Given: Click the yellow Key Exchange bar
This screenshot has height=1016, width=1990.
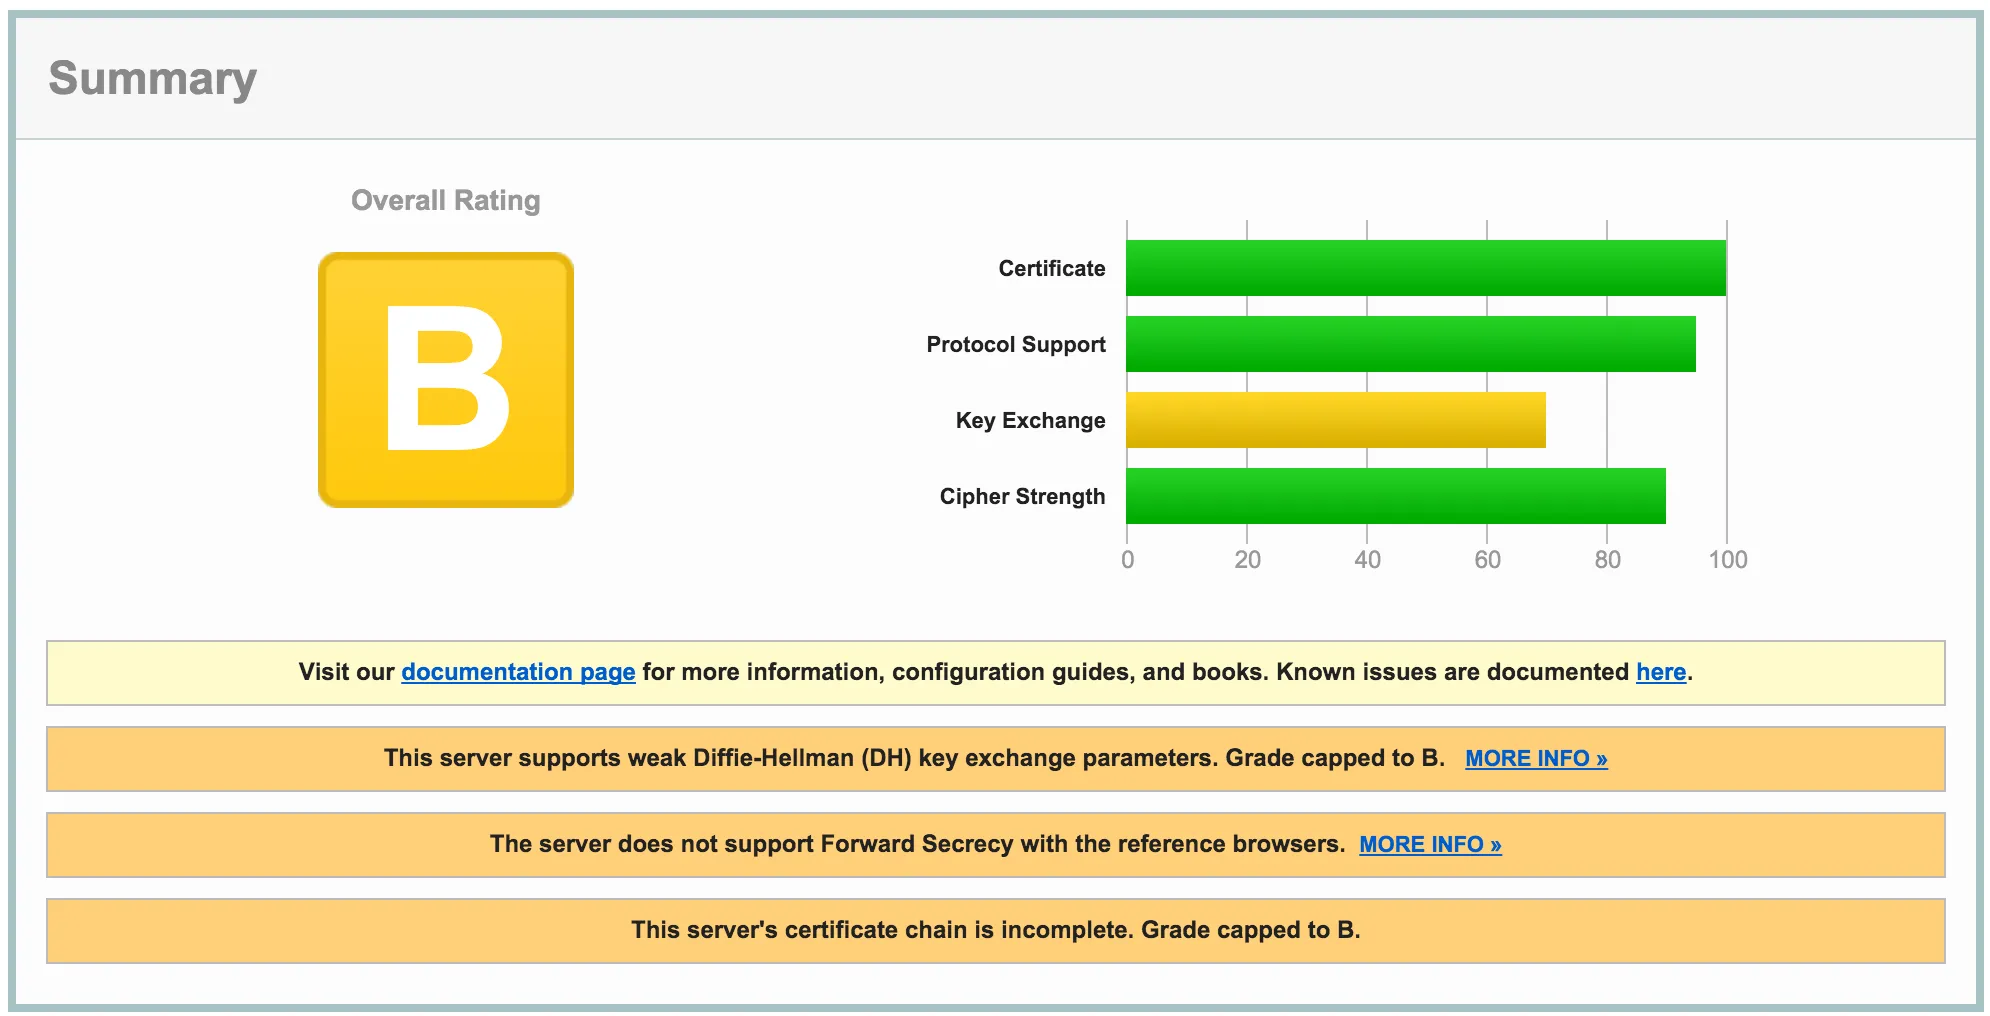Looking at the screenshot, I should (1335, 420).
